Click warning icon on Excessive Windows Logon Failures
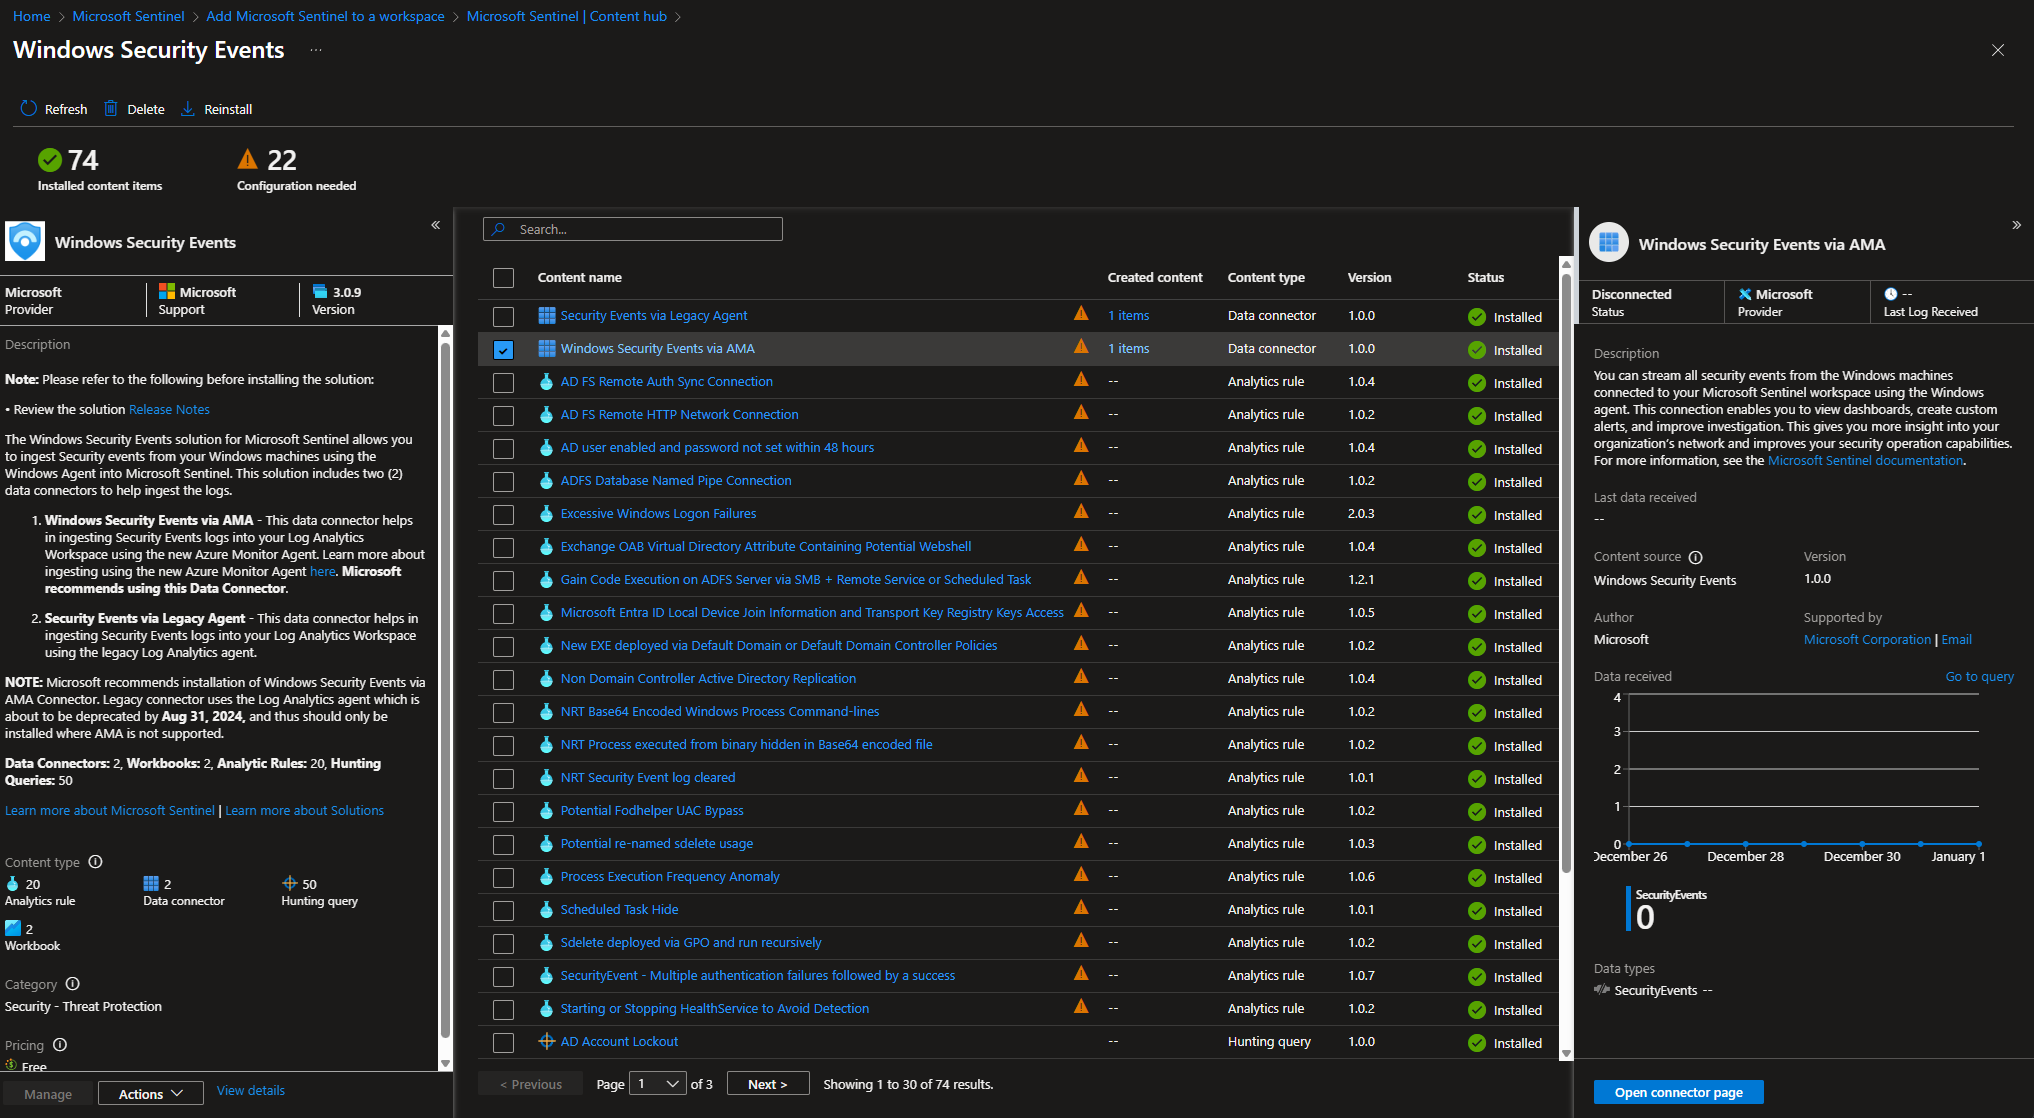Screen dimensions: 2034x1118 click(x=1081, y=512)
